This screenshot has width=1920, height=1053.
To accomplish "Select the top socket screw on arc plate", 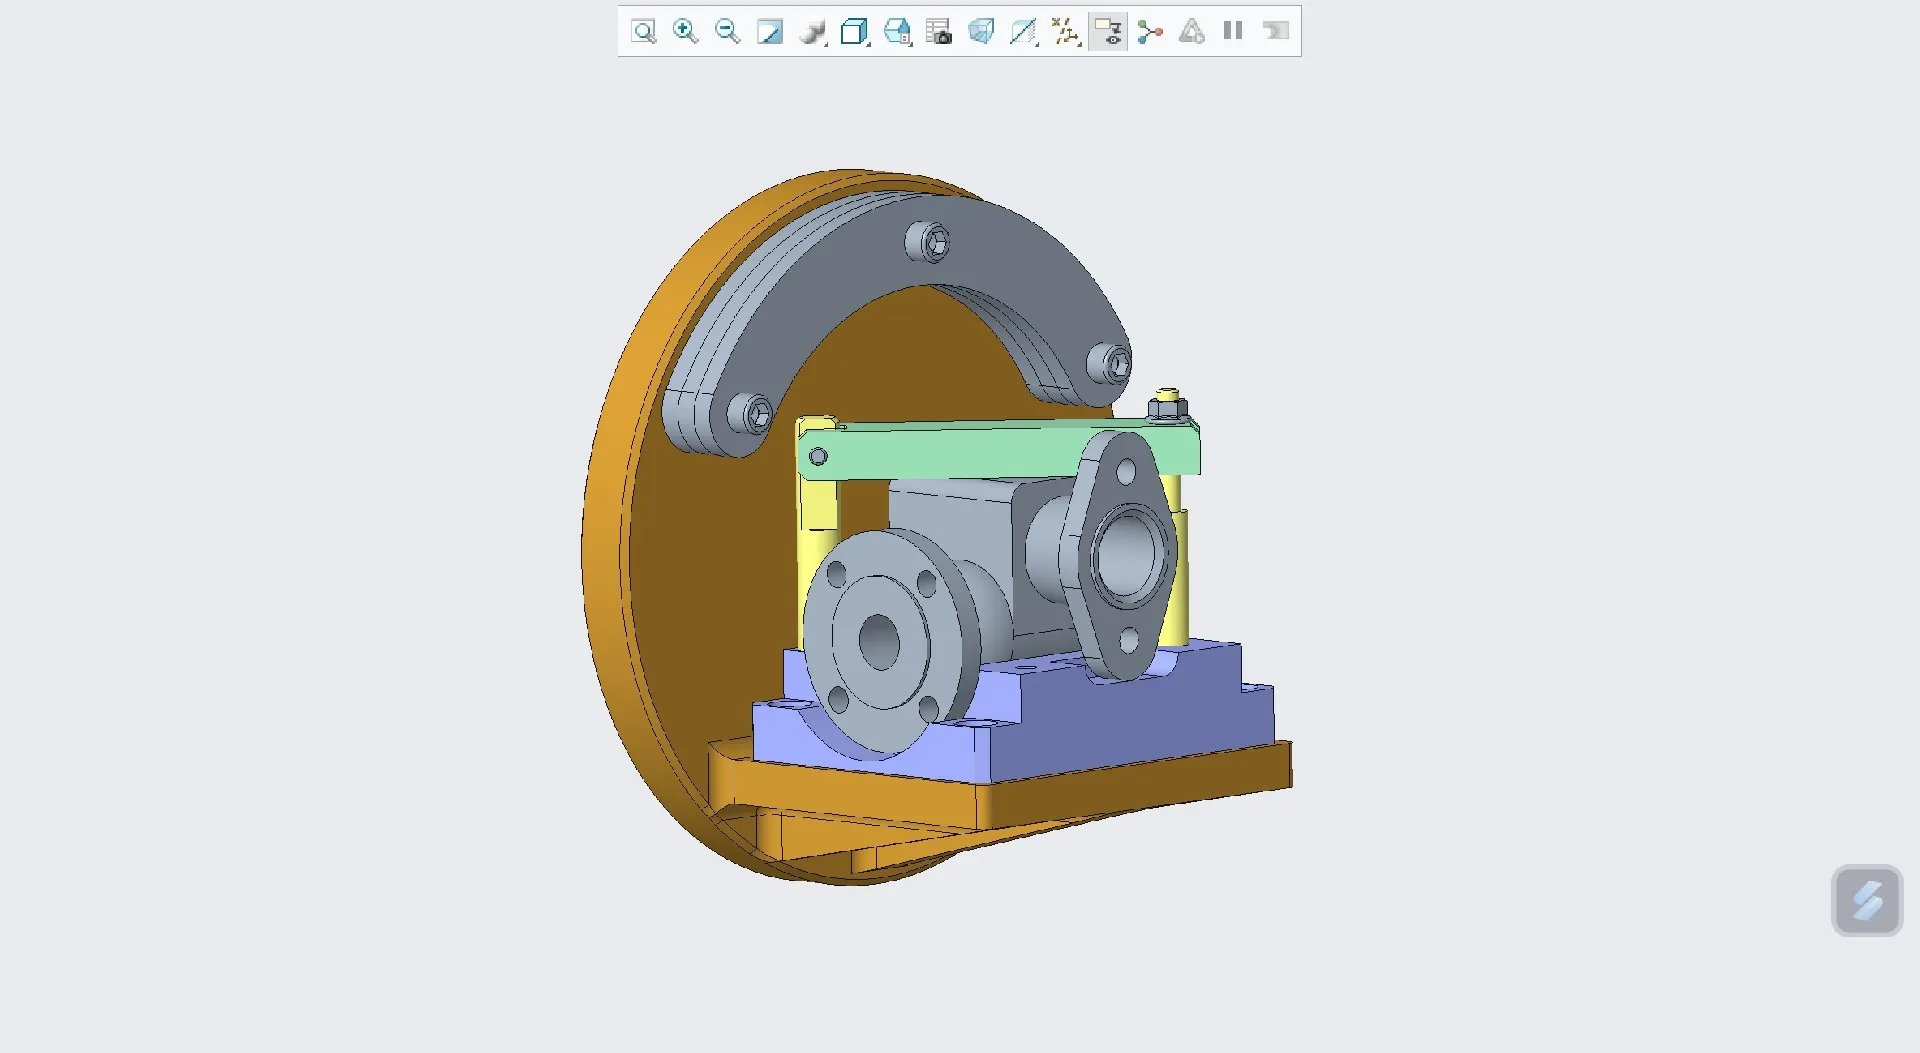I will click(928, 242).
